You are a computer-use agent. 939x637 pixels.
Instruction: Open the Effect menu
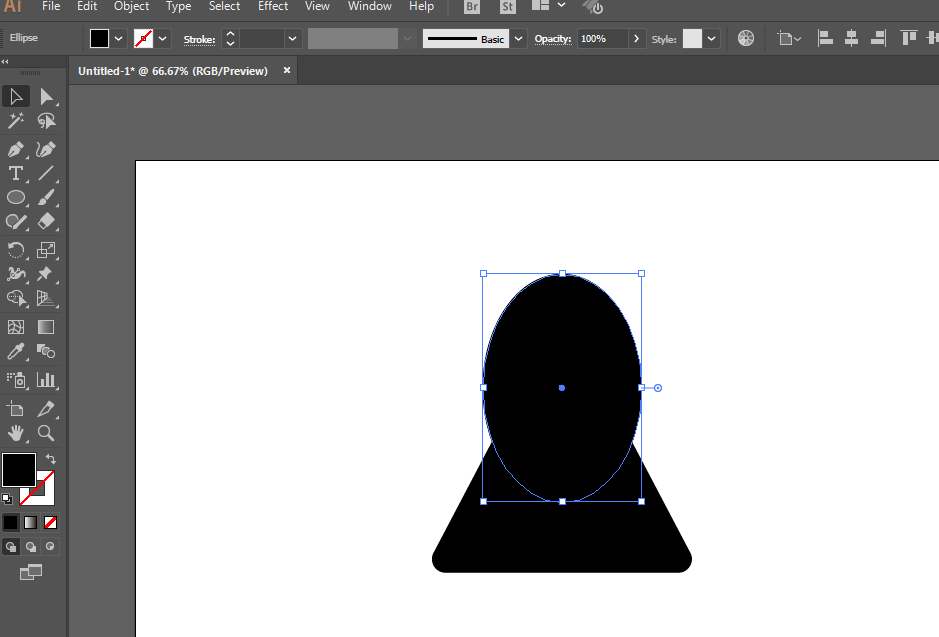[273, 6]
